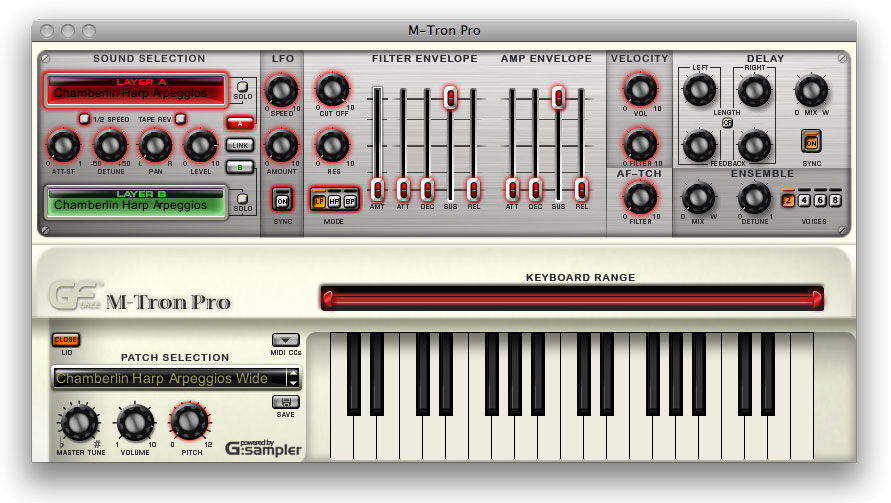The image size is (891, 503).
Task: Open Layer B sound selection display
Action: coord(136,202)
